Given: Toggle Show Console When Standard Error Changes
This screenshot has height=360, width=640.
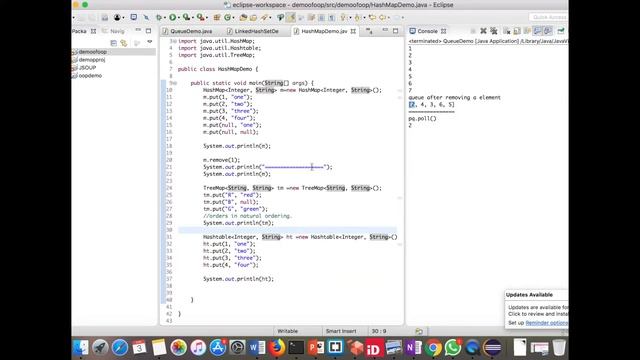Looking at the screenshot, I should click(548, 31).
